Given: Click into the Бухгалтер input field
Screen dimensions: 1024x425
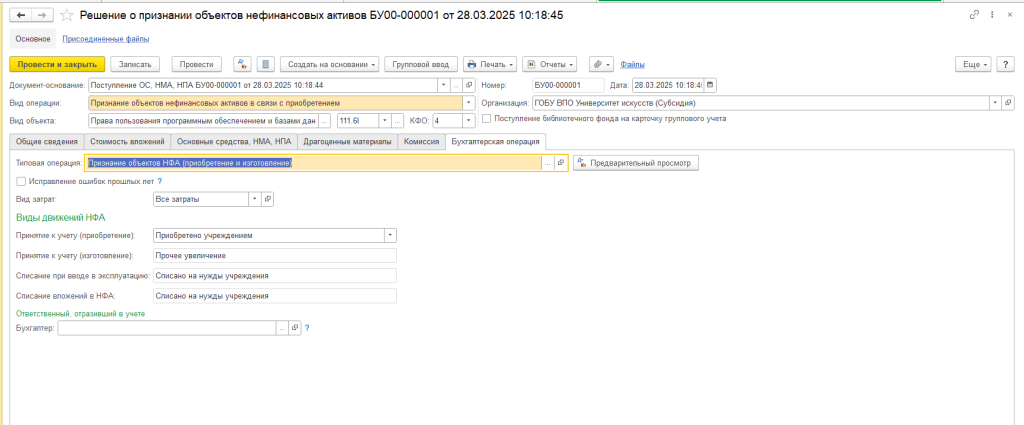Looking at the screenshot, I should click(x=166, y=328).
